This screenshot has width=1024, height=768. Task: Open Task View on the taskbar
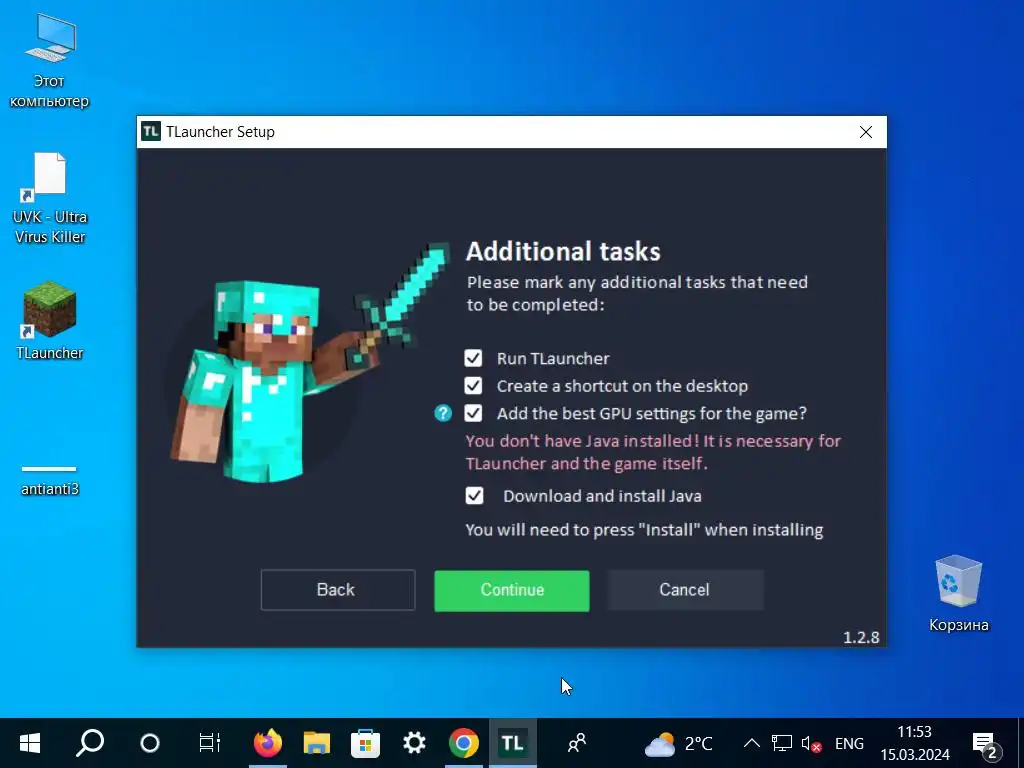[x=210, y=743]
